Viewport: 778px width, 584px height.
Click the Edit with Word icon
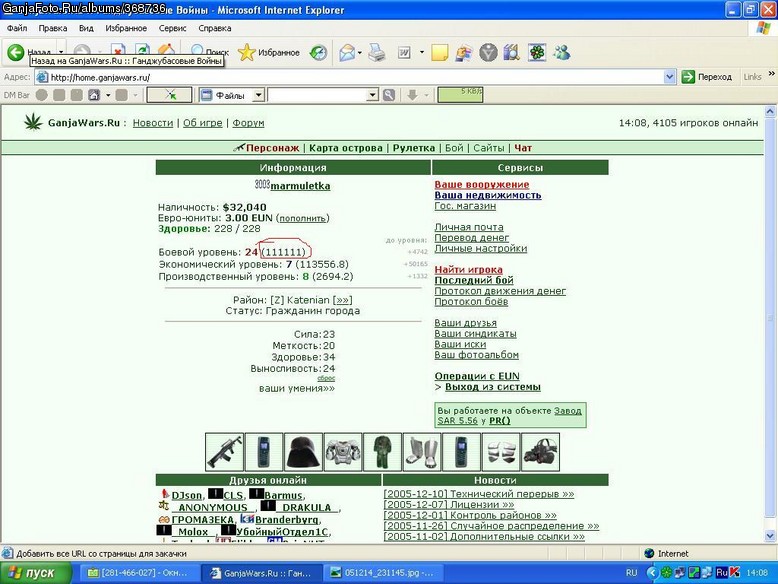pyautogui.click(x=404, y=52)
